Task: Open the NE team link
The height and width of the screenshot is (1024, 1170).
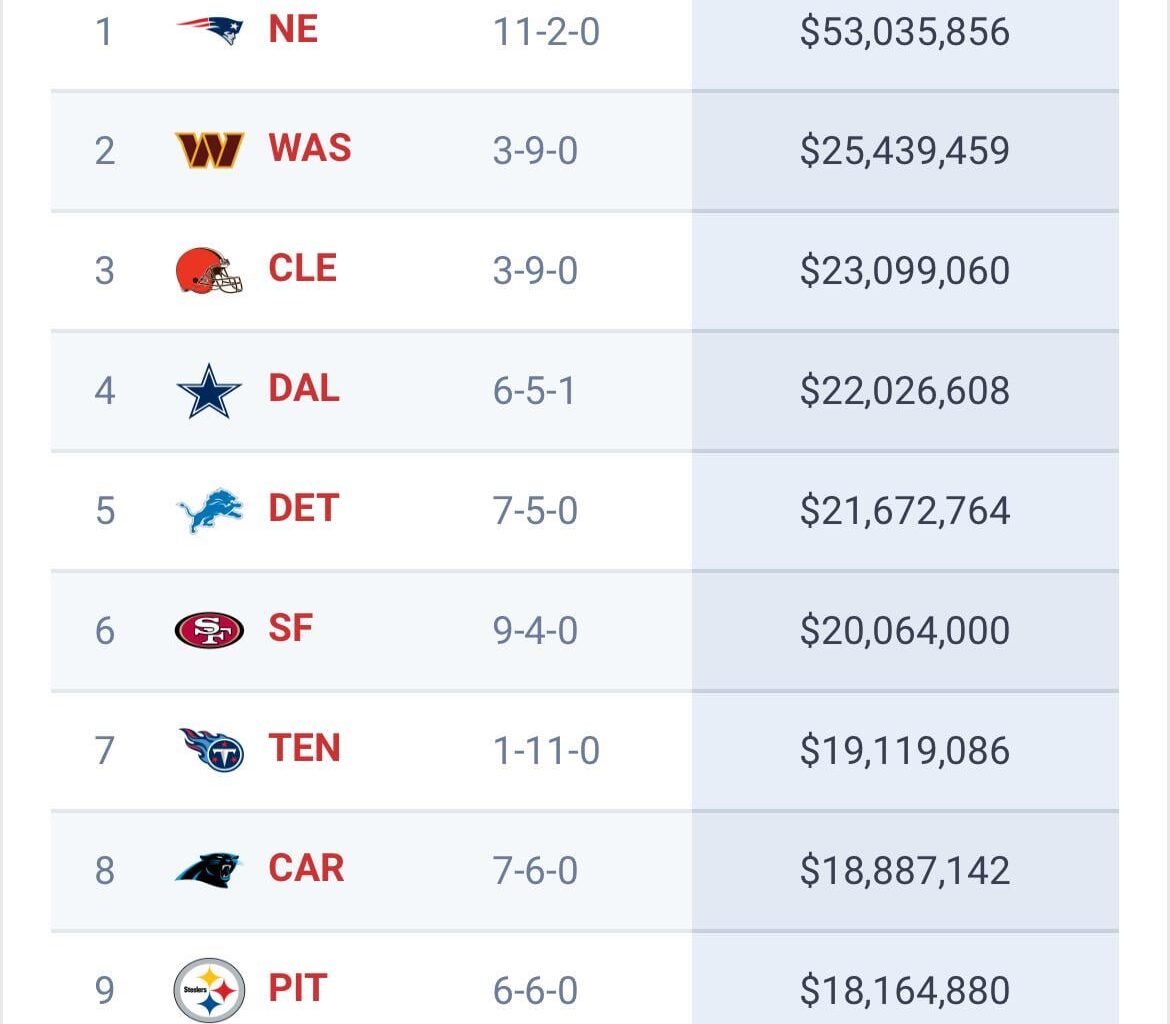Action: [x=292, y=30]
